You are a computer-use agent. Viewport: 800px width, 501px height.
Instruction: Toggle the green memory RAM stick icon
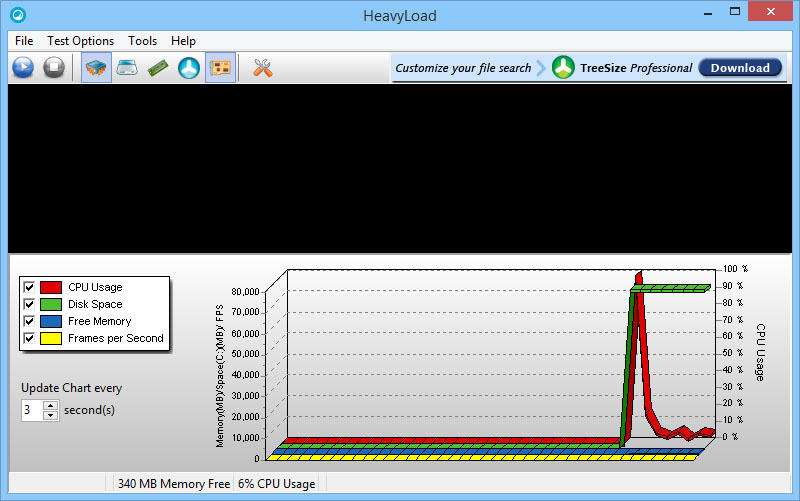pyautogui.click(x=158, y=68)
